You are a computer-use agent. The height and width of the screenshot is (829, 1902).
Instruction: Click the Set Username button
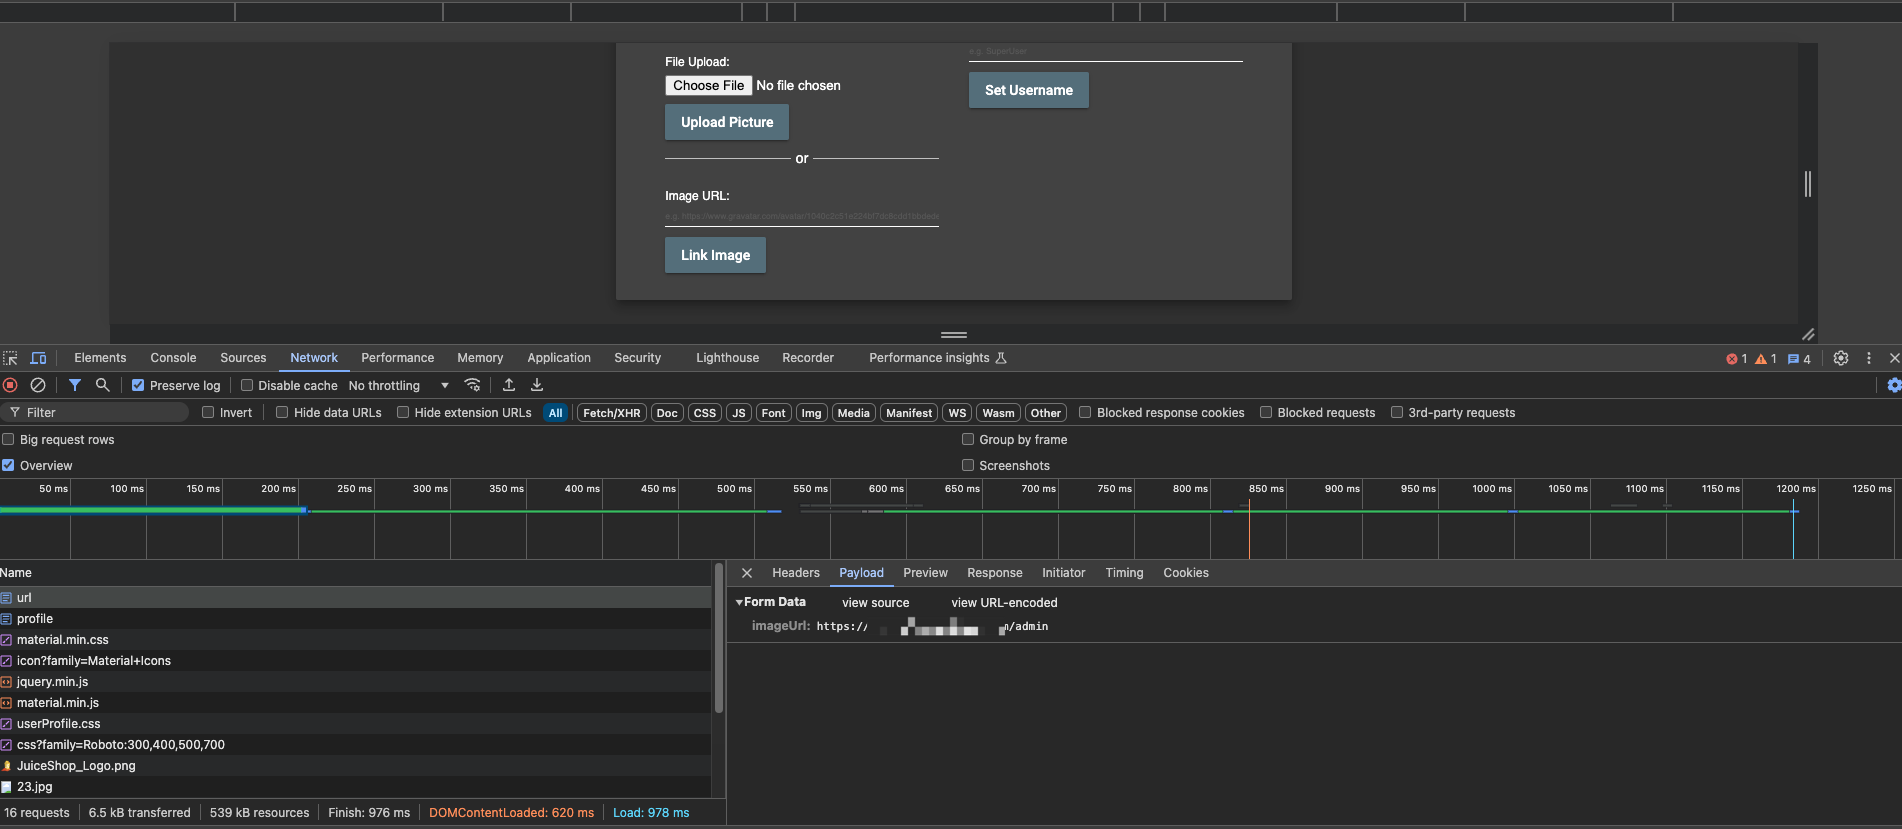(x=1029, y=90)
